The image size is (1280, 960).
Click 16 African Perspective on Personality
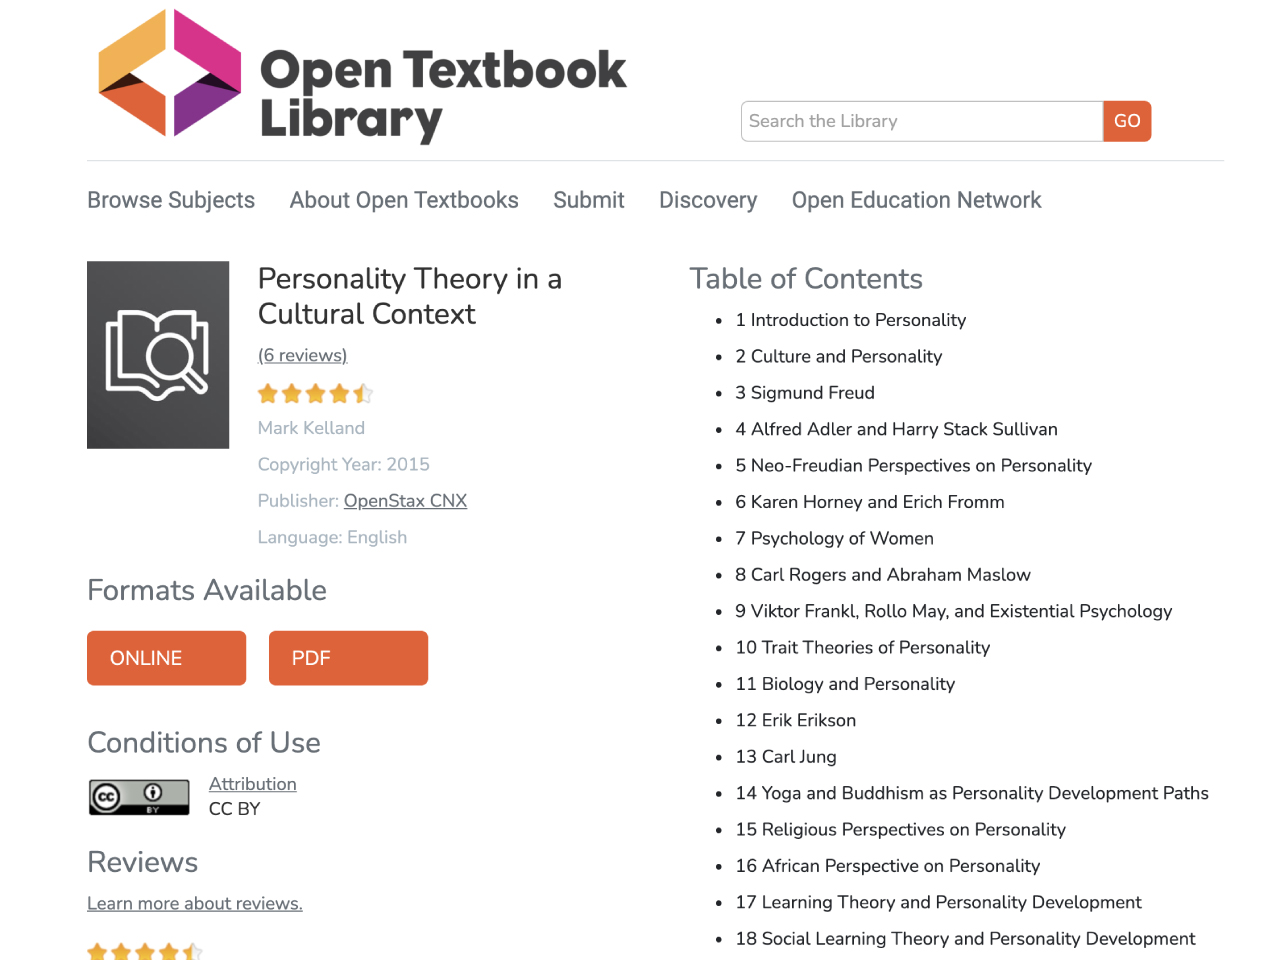888,866
